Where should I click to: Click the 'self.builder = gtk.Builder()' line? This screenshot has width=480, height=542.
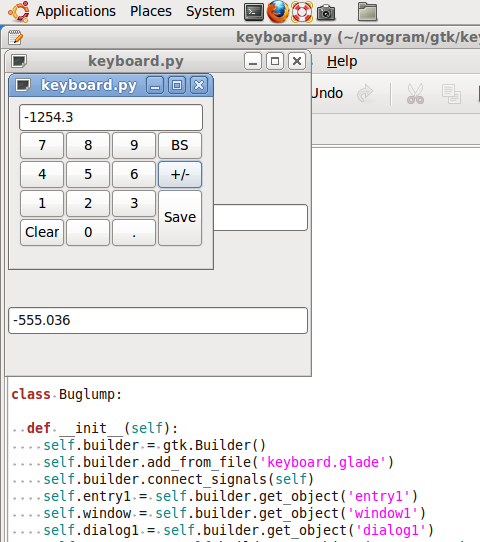pyautogui.click(x=154, y=445)
